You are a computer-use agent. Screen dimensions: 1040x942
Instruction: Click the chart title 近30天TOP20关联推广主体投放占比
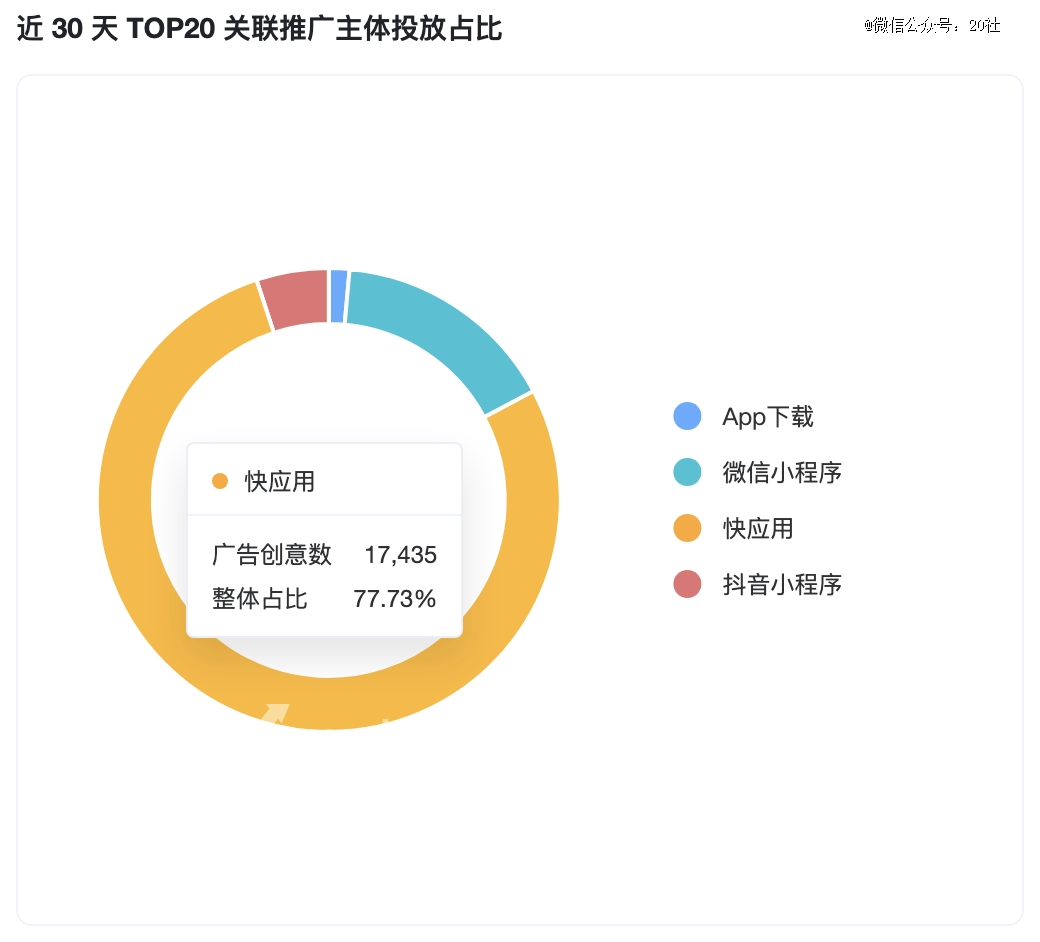pyautogui.click(x=259, y=29)
